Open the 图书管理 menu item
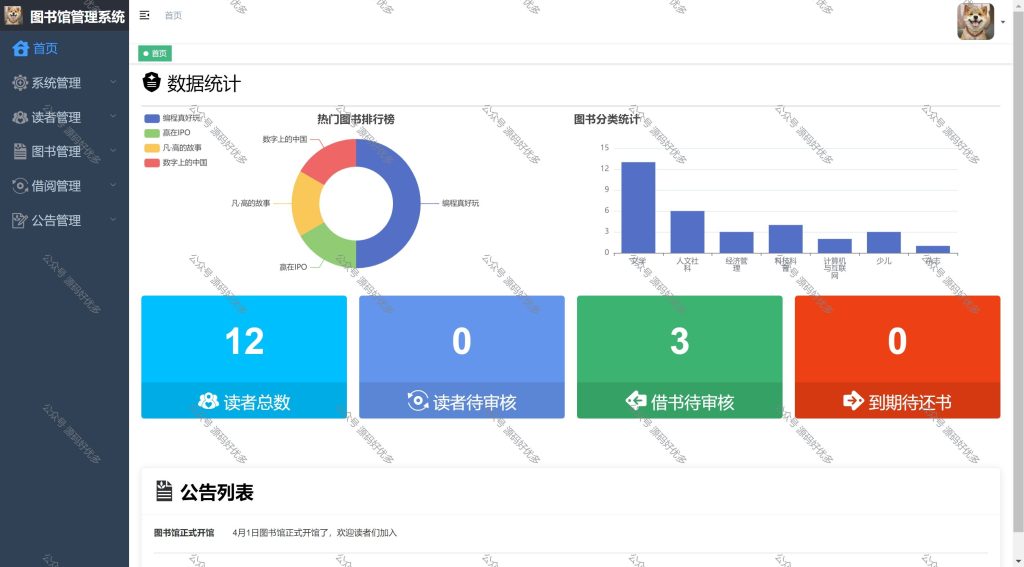This screenshot has height=567, width=1024. click(x=64, y=152)
